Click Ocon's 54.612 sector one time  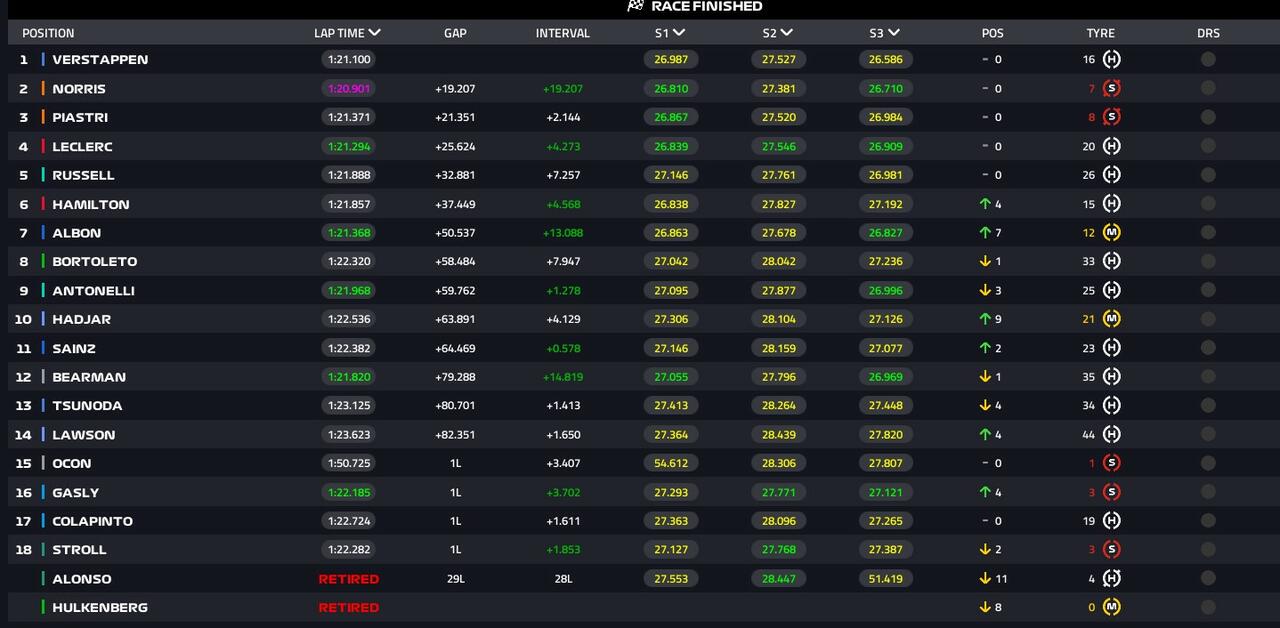click(x=671, y=463)
